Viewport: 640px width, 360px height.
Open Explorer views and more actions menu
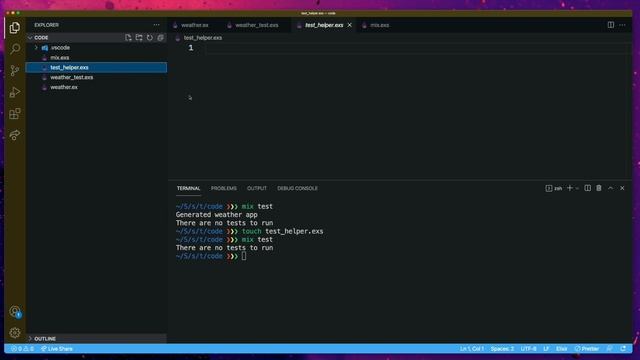tap(156, 25)
